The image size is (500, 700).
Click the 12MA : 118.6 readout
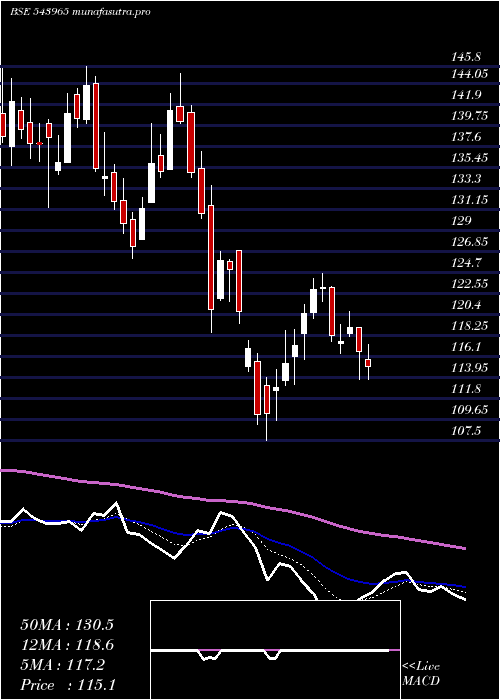click(67, 645)
